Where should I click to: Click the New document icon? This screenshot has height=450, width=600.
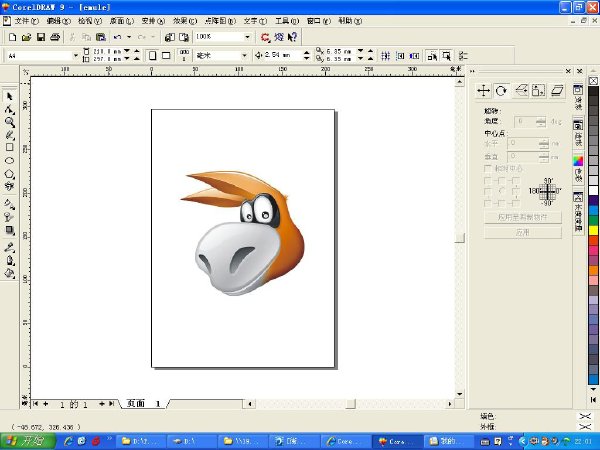click(12, 37)
